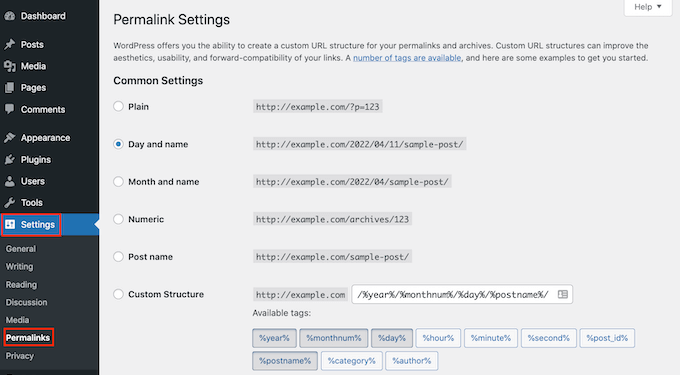Viewport: 680px width, 375px height.
Task: Open the Comments menu
Action: [43, 109]
